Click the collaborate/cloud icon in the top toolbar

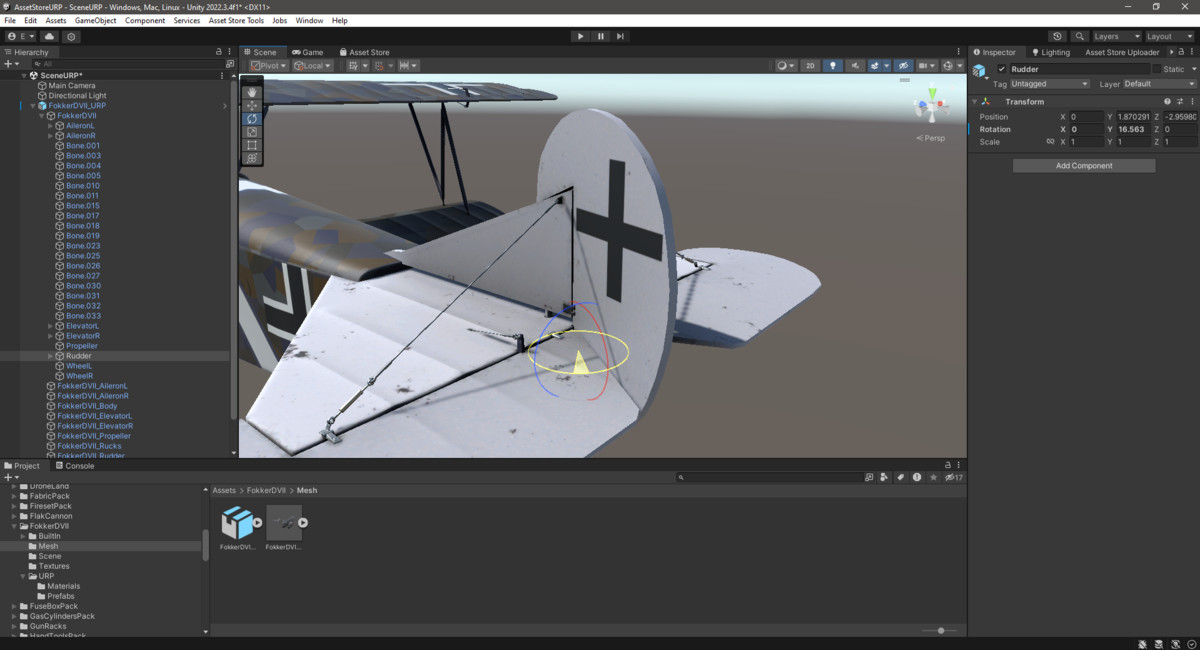pyautogui.click(x=49, y=36)
